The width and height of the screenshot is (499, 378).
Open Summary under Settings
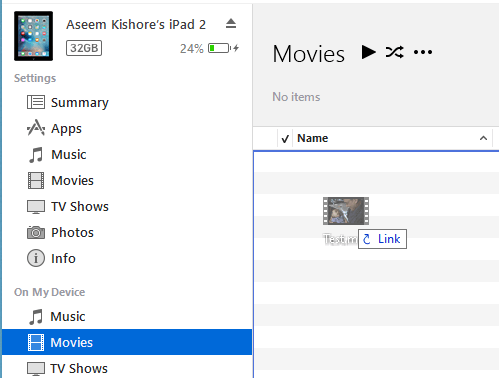click(x=68, y=102)
